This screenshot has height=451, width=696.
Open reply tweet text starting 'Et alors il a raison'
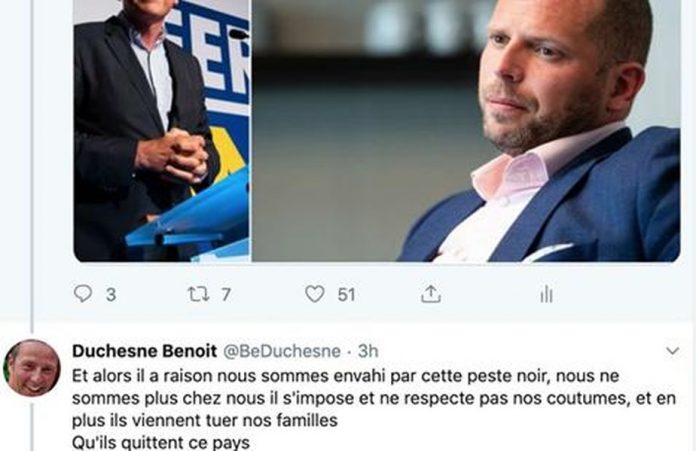coord(374,398)
